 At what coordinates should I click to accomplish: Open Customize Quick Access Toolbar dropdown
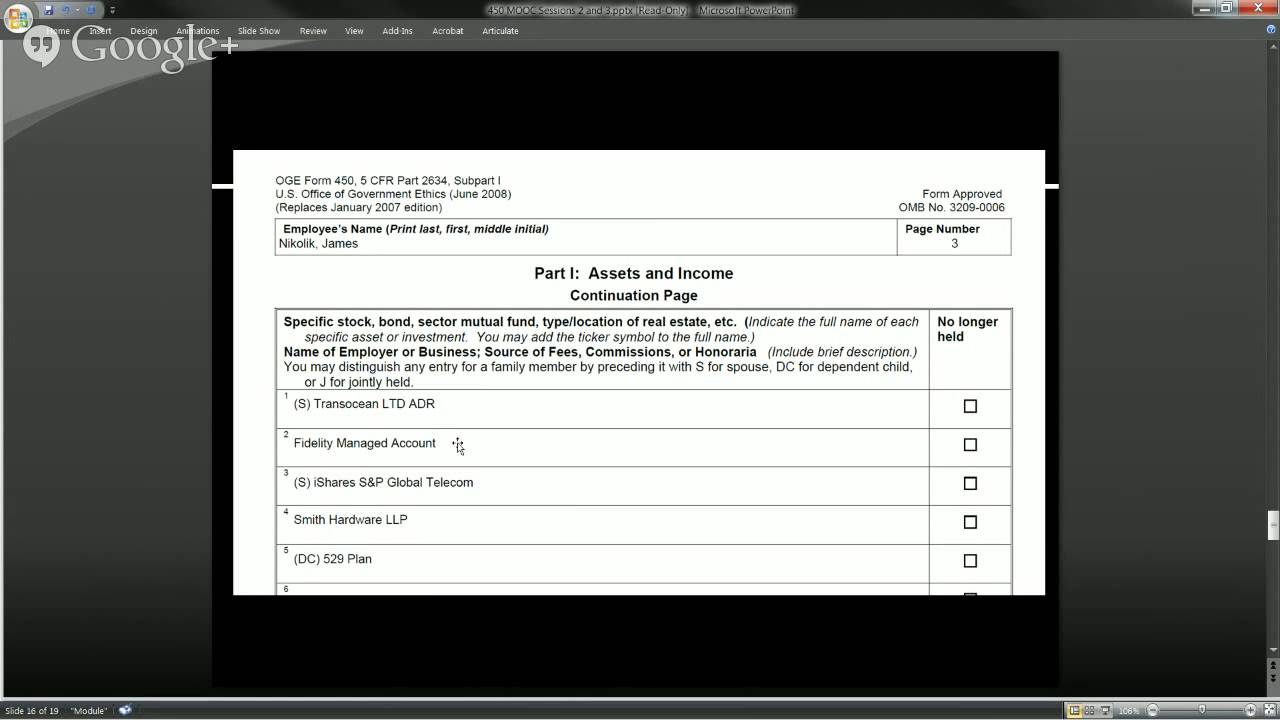(112, 10)
